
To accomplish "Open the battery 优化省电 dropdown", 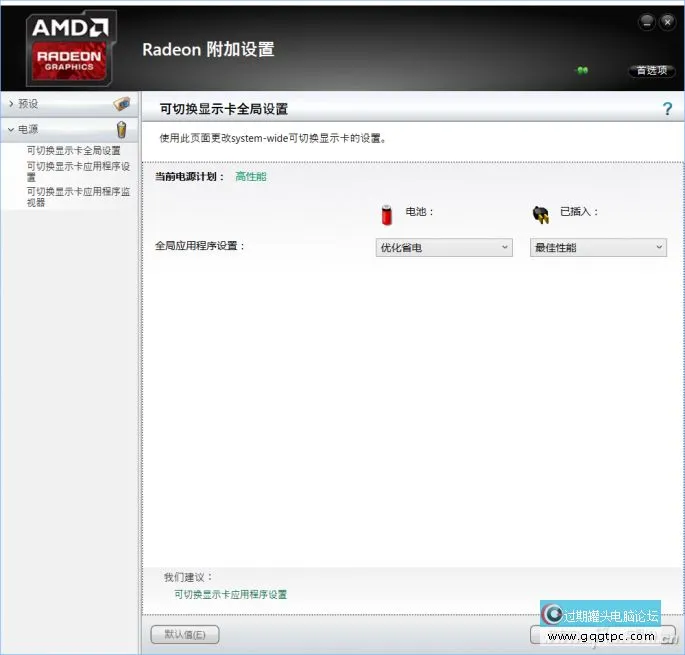I will 444,247.
